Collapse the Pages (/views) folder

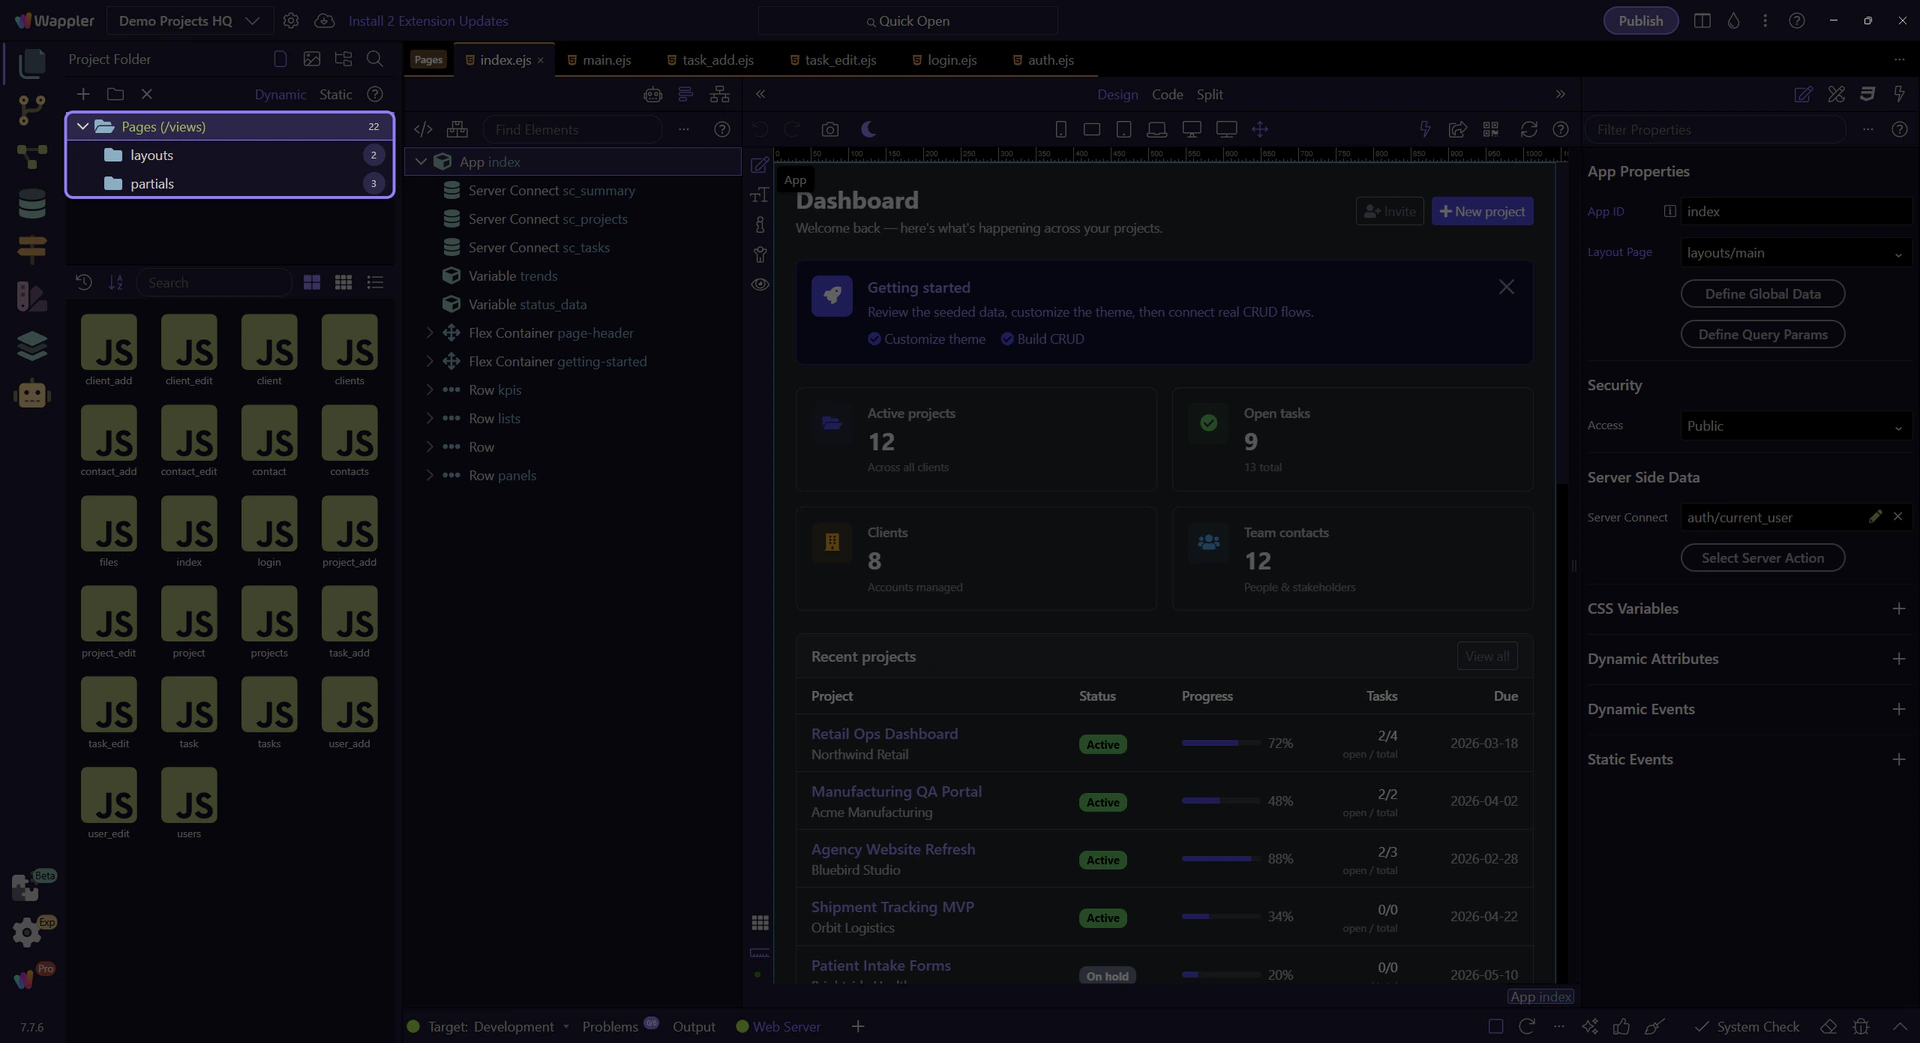click(83, 127)
